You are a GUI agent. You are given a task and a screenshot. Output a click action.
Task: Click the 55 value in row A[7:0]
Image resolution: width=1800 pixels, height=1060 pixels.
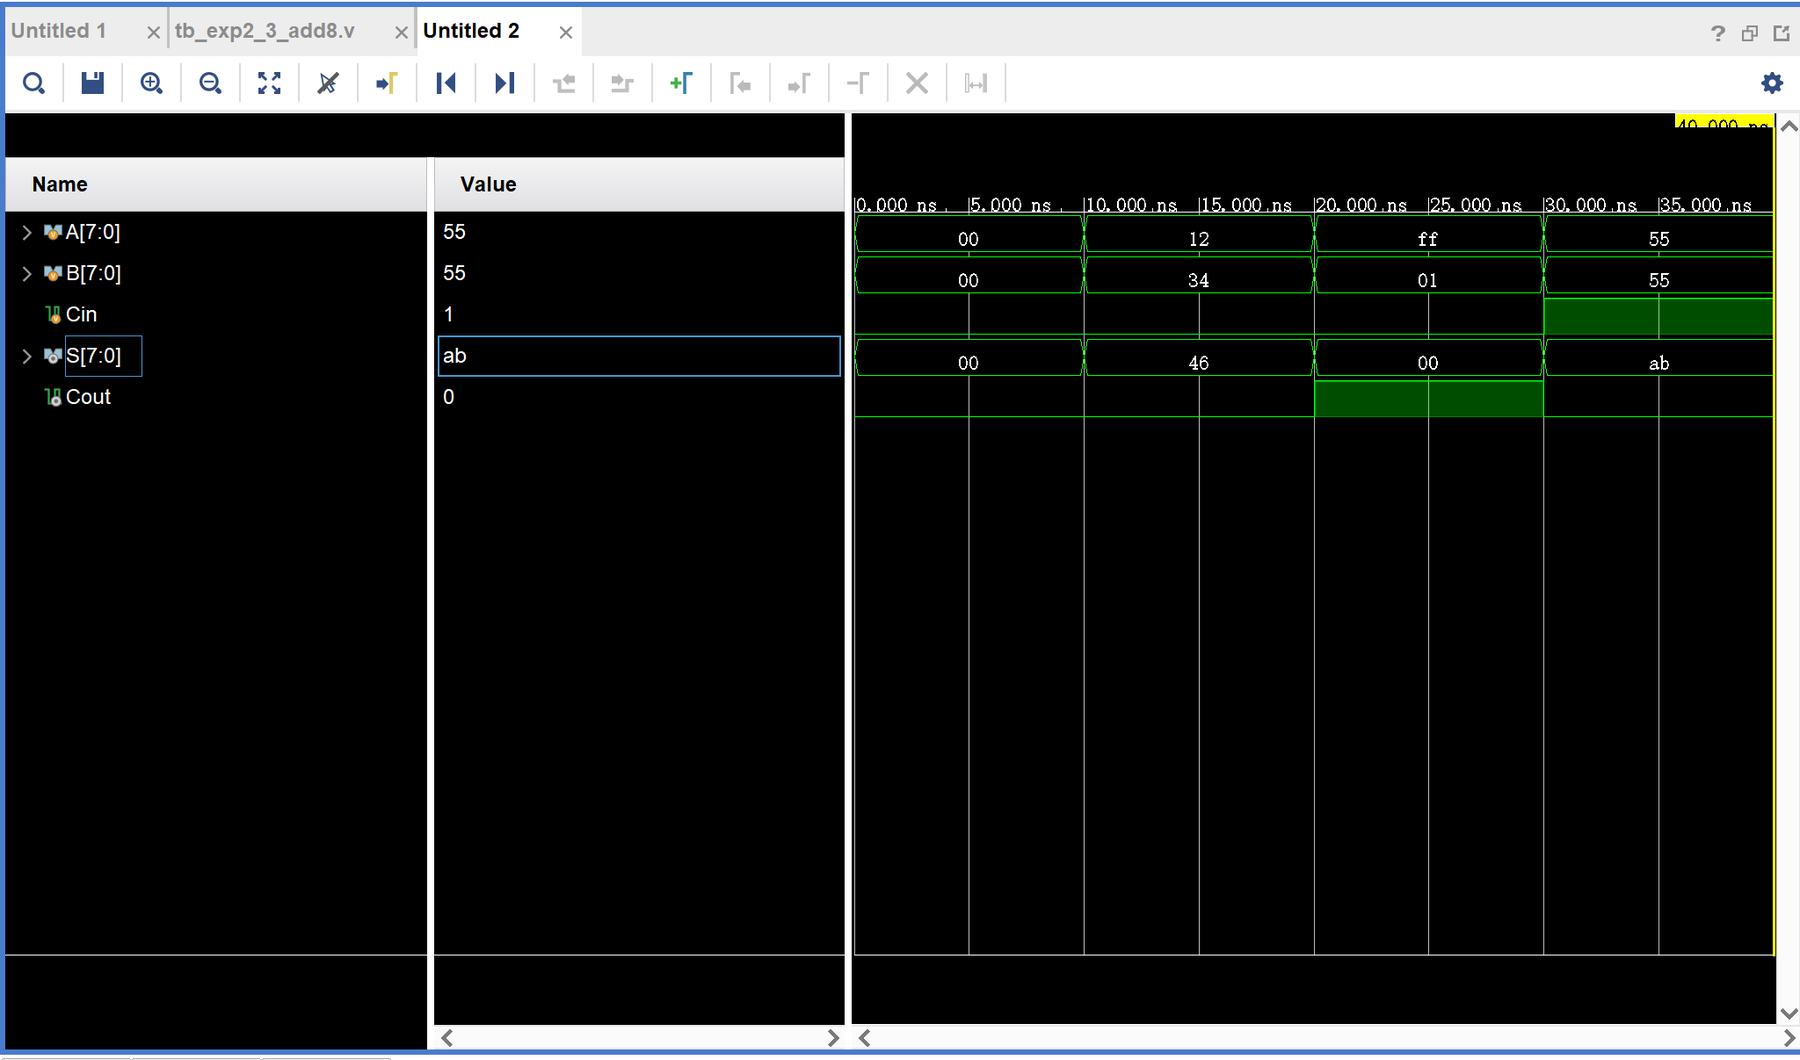454,232
